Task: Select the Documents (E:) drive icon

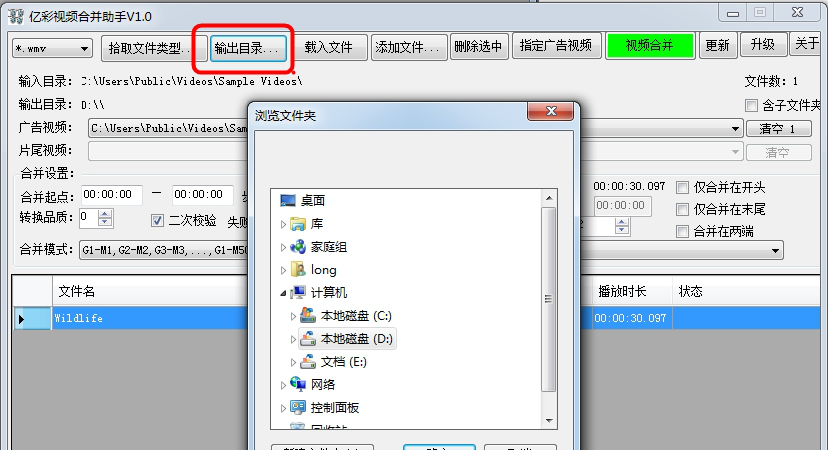Action: click(308, 362)
